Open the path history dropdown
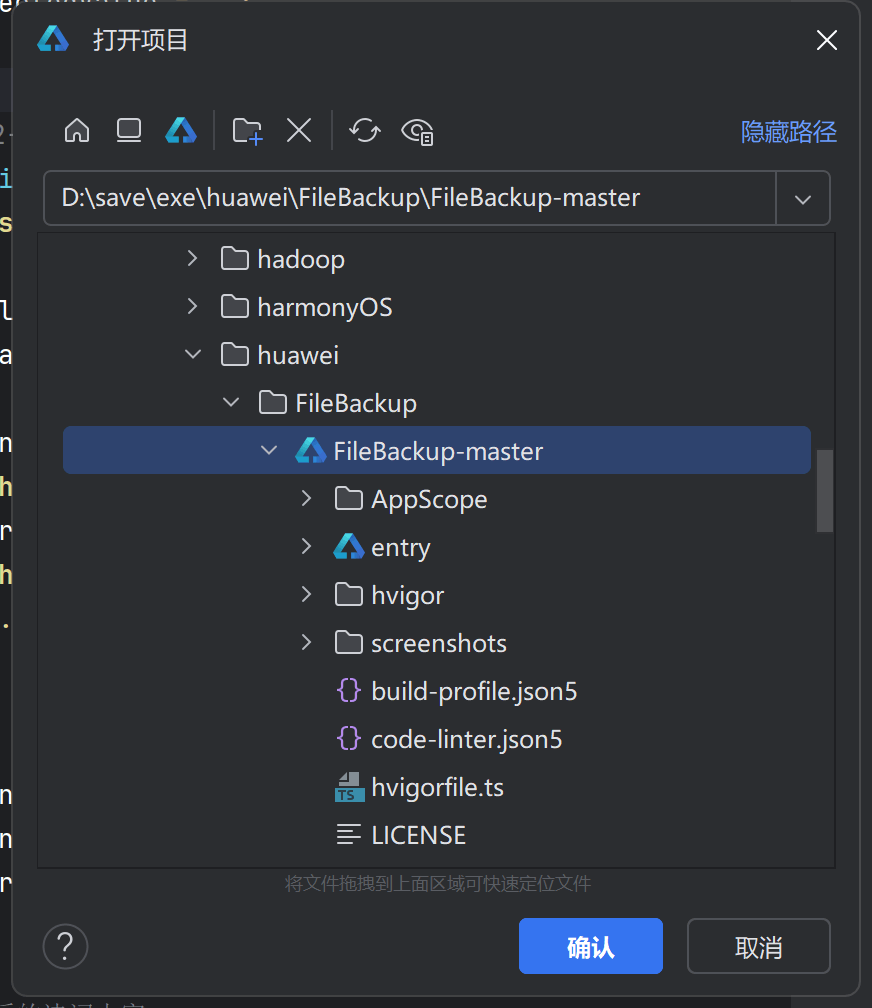 coord(803,199)
